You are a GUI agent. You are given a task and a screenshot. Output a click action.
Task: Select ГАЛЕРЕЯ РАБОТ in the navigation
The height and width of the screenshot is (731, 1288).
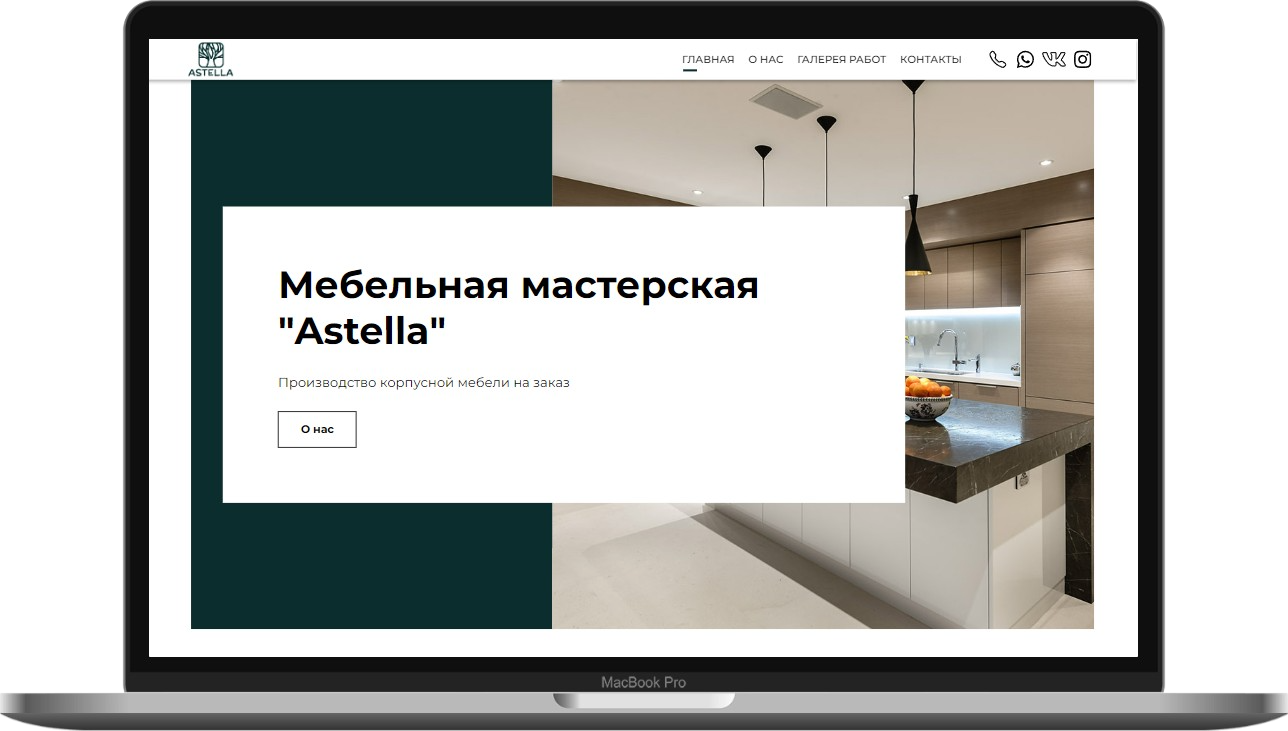point(841,60)
